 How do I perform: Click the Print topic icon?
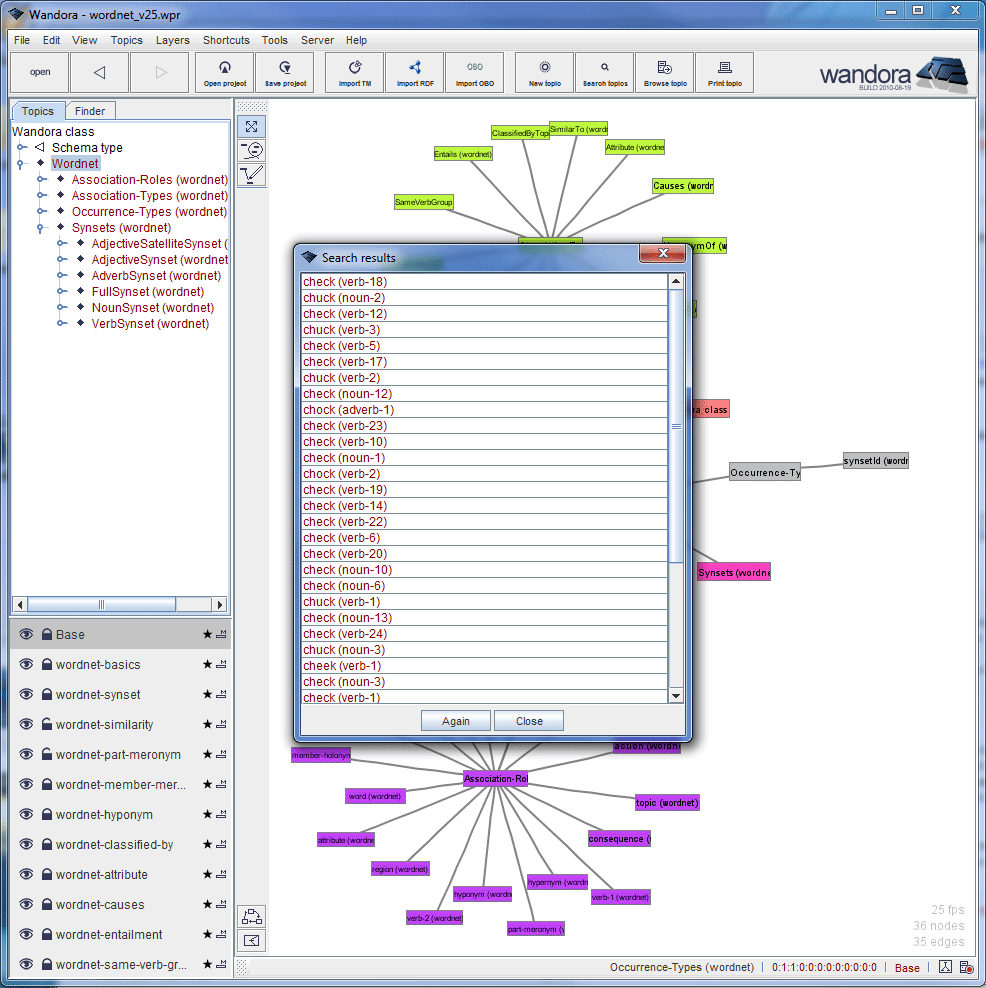tap(724, 72)
